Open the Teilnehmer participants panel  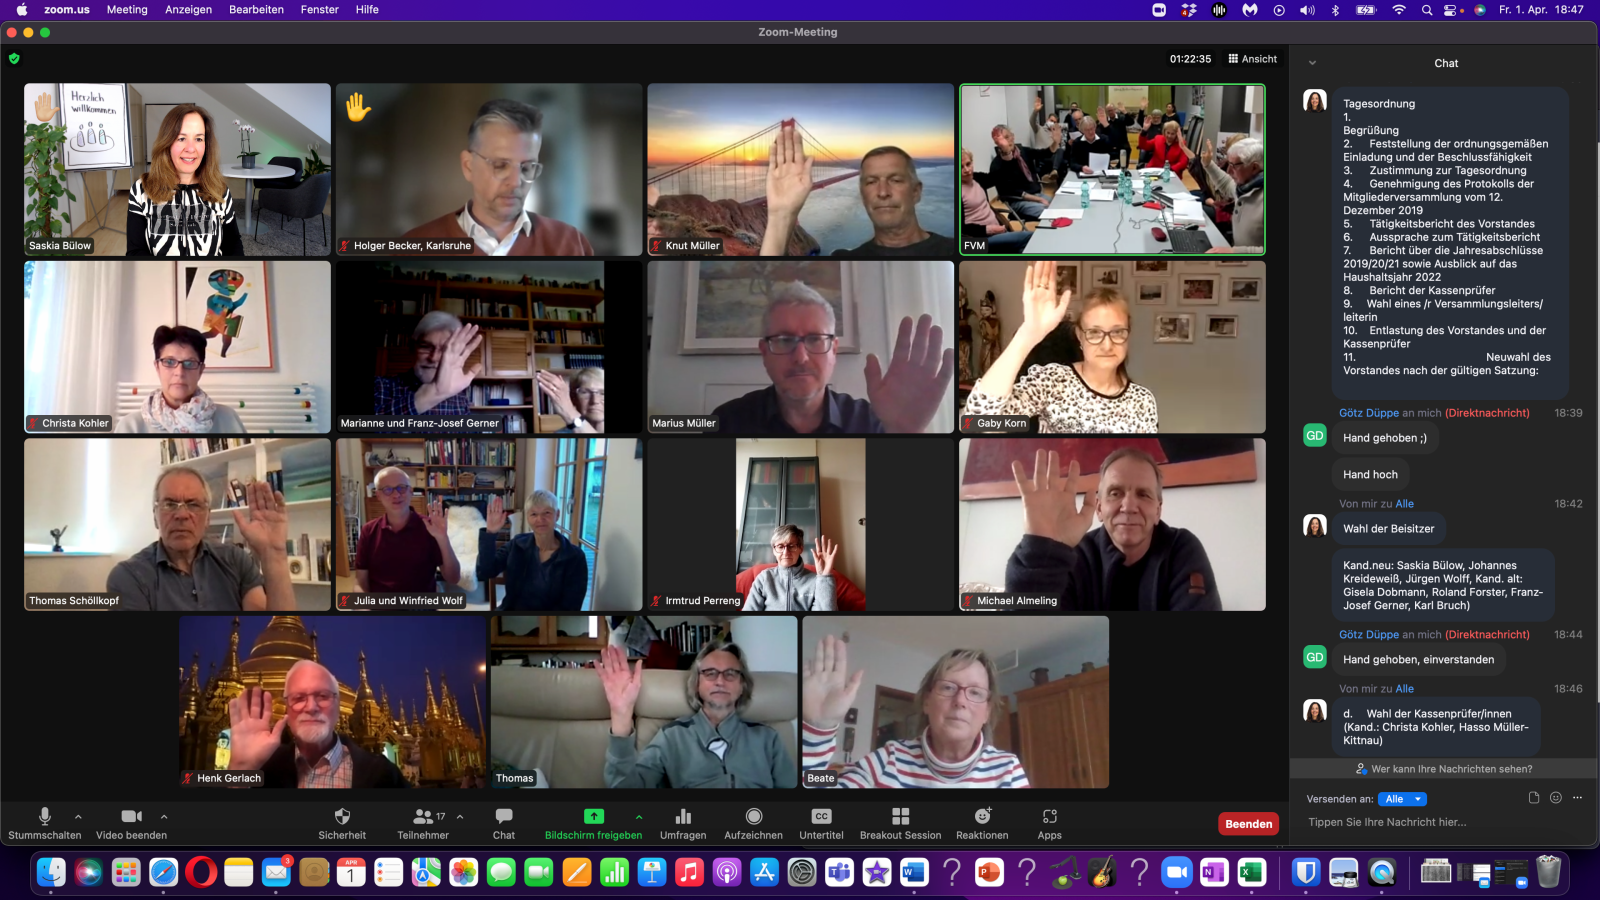tap(423, 824)
